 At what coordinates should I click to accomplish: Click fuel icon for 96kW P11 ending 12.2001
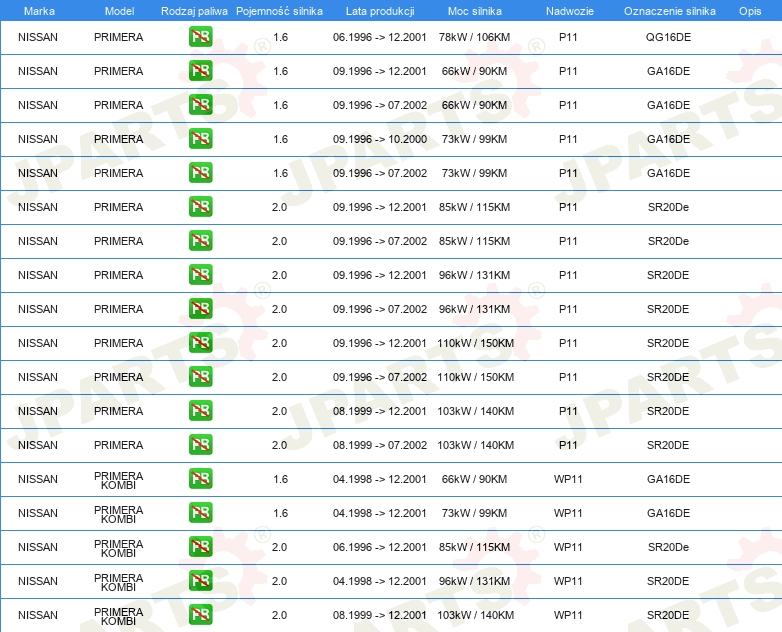point(200,274)
